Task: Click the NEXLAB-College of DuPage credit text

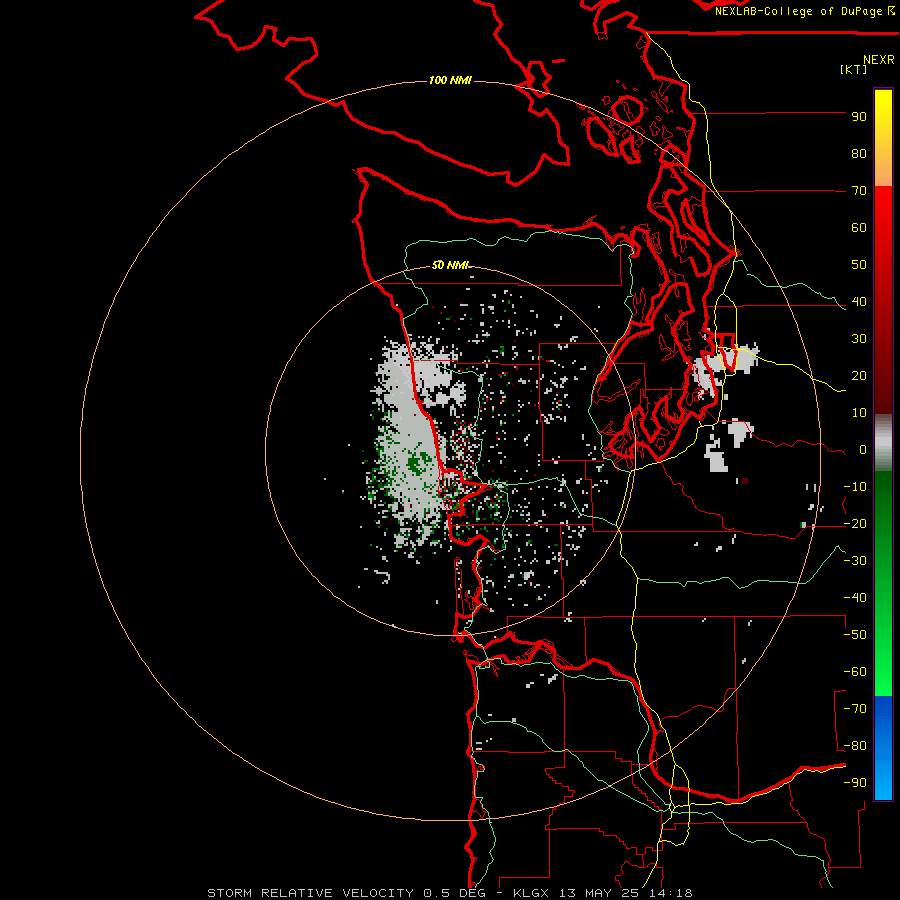Action: click(x=798, y=11)
